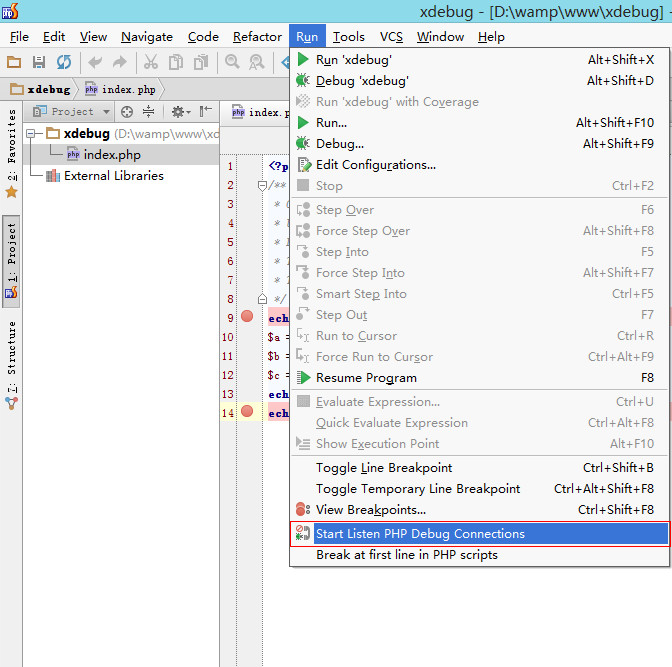Click the Save All floppy disk icon
The width and height of the screenshot is (672, 667).
(x=39, y=62)
